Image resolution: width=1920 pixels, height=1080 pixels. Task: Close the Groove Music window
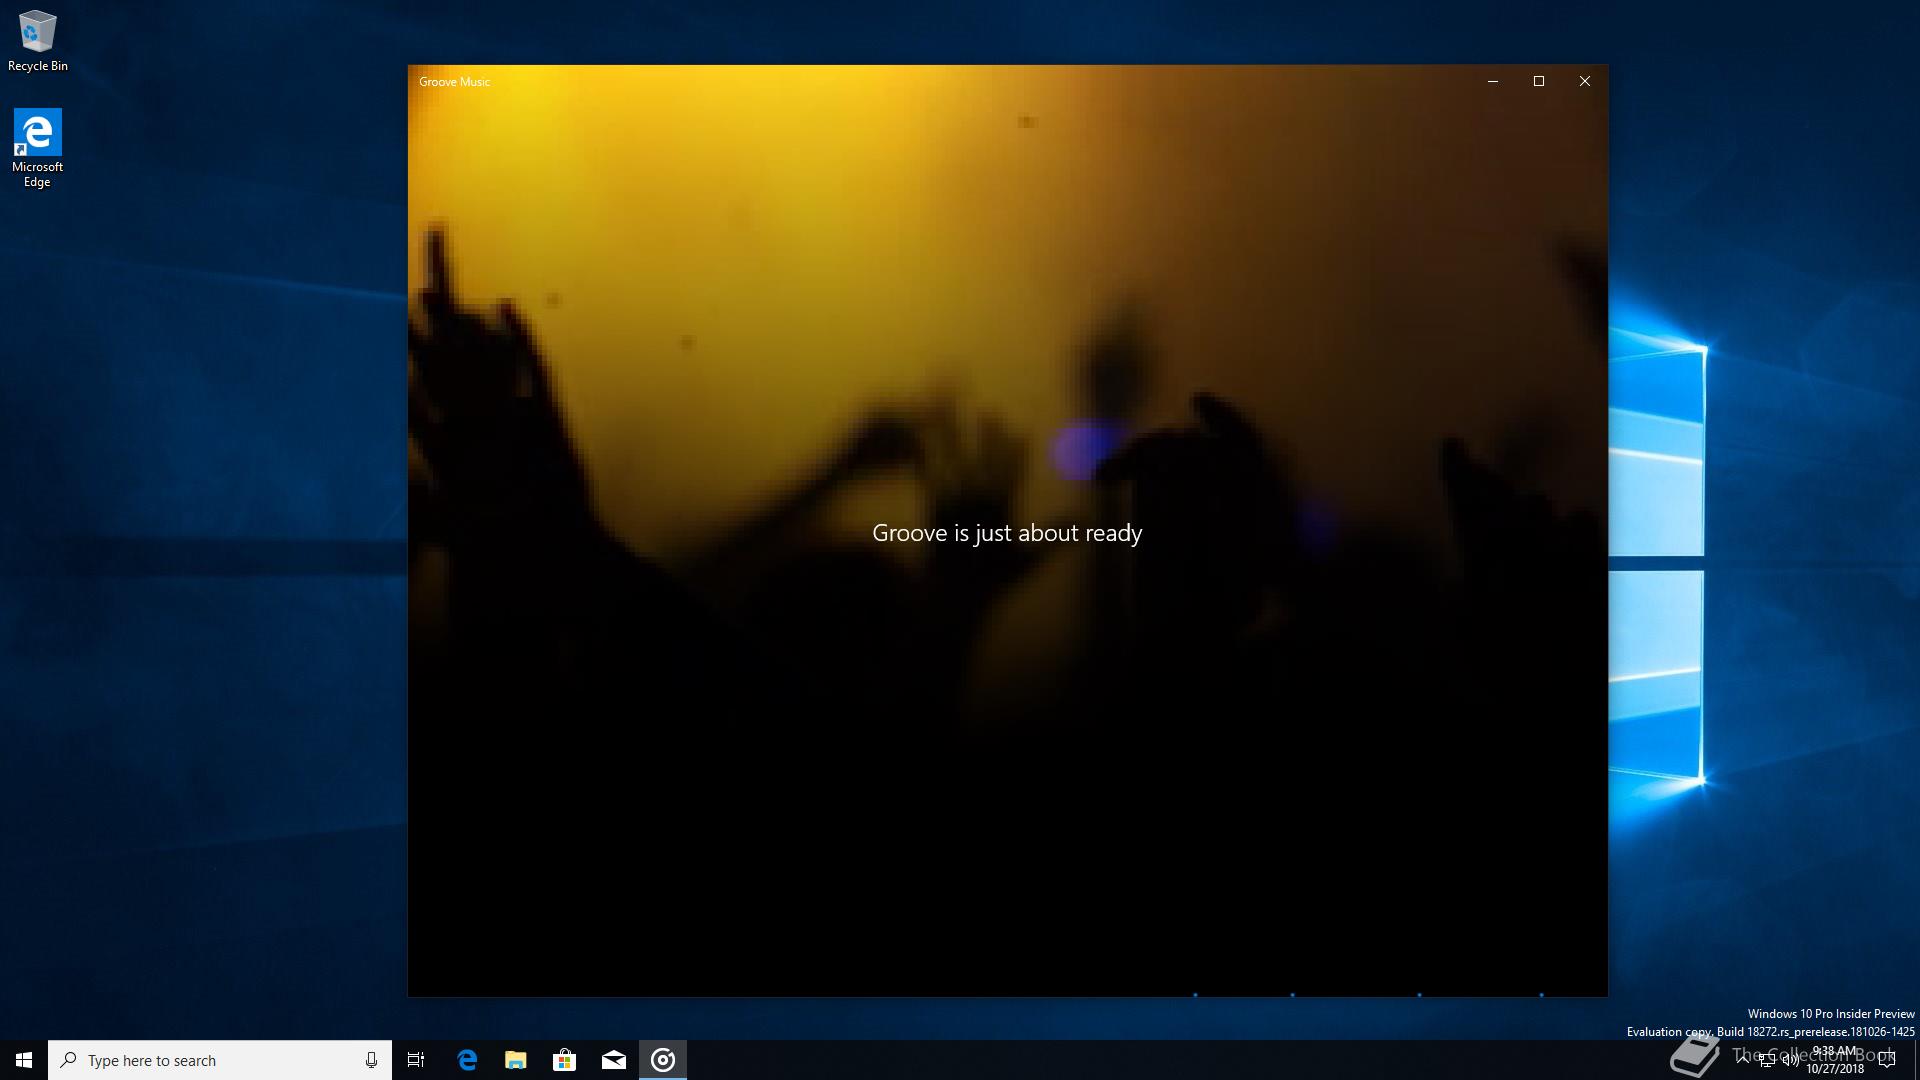[1585, 82]
